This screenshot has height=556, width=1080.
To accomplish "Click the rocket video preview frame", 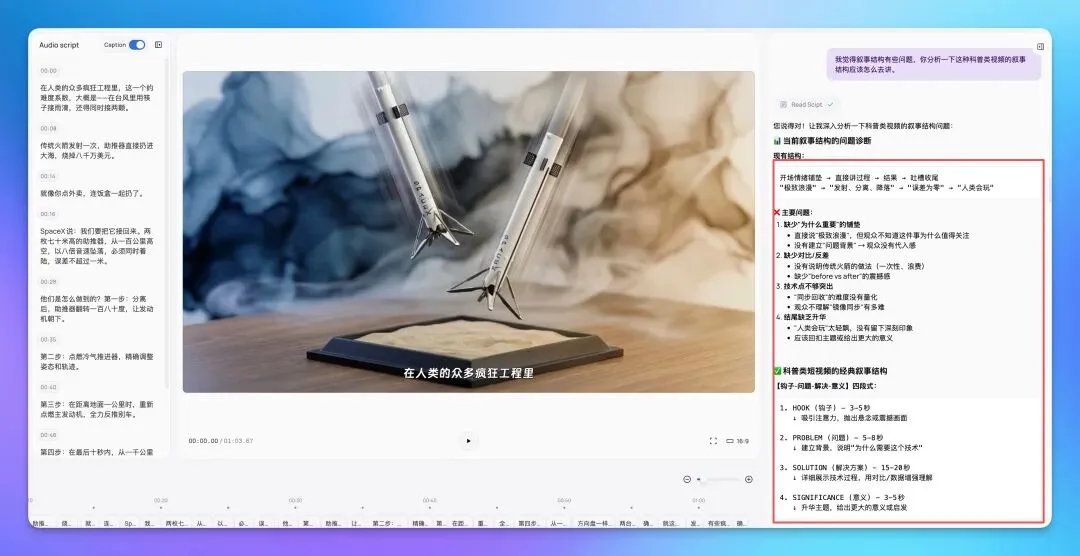I will [468, 231].
